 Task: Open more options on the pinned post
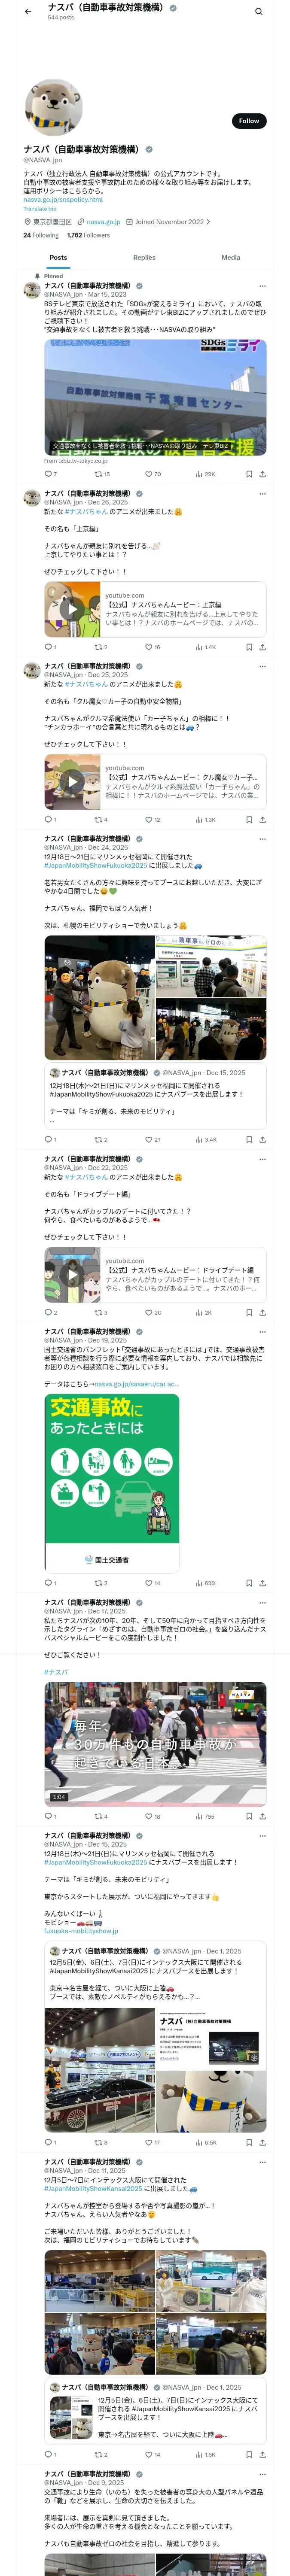(262, 287)
